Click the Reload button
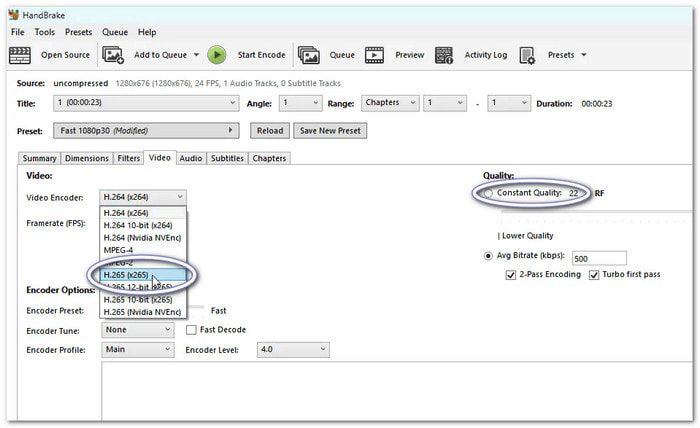This screenshot has width=700, height=428. click(270, 131)
